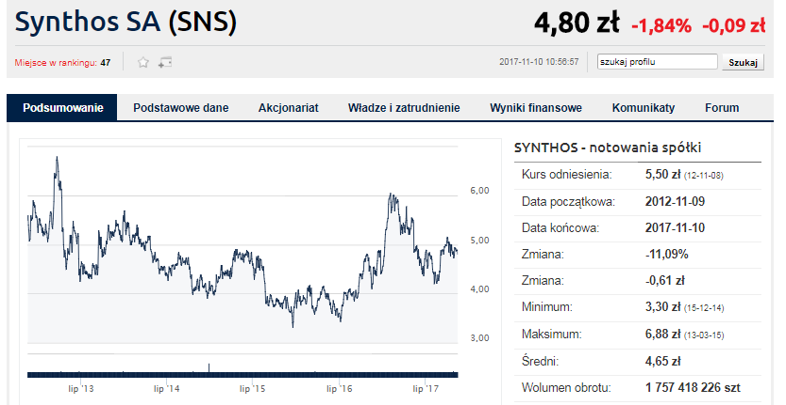Viewport: 786px width, 405px height.
Task: Click the lip '14 axis label
Action: coord(167,389)
